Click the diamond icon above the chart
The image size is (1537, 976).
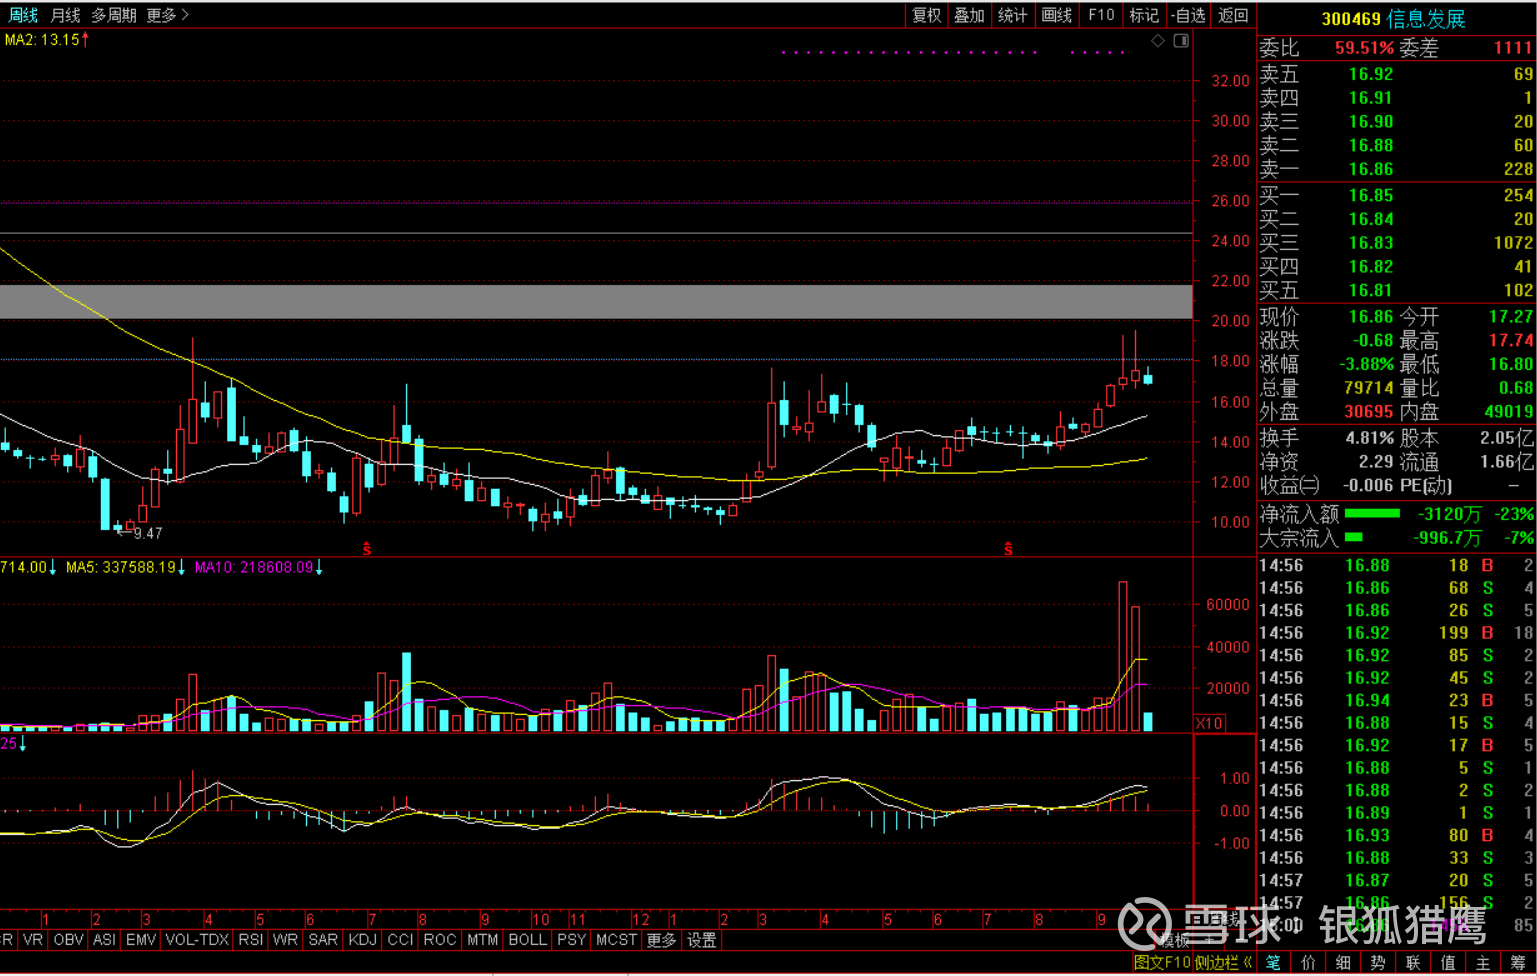1158,41
